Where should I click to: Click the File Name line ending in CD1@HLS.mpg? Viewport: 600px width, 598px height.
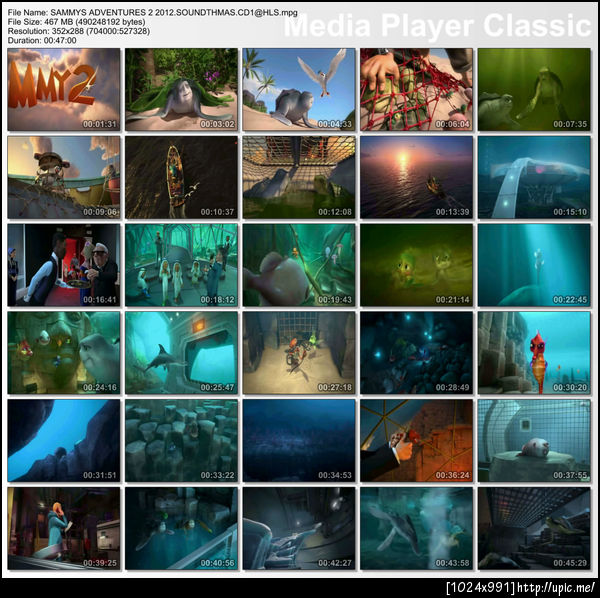[x=152, y=13]
